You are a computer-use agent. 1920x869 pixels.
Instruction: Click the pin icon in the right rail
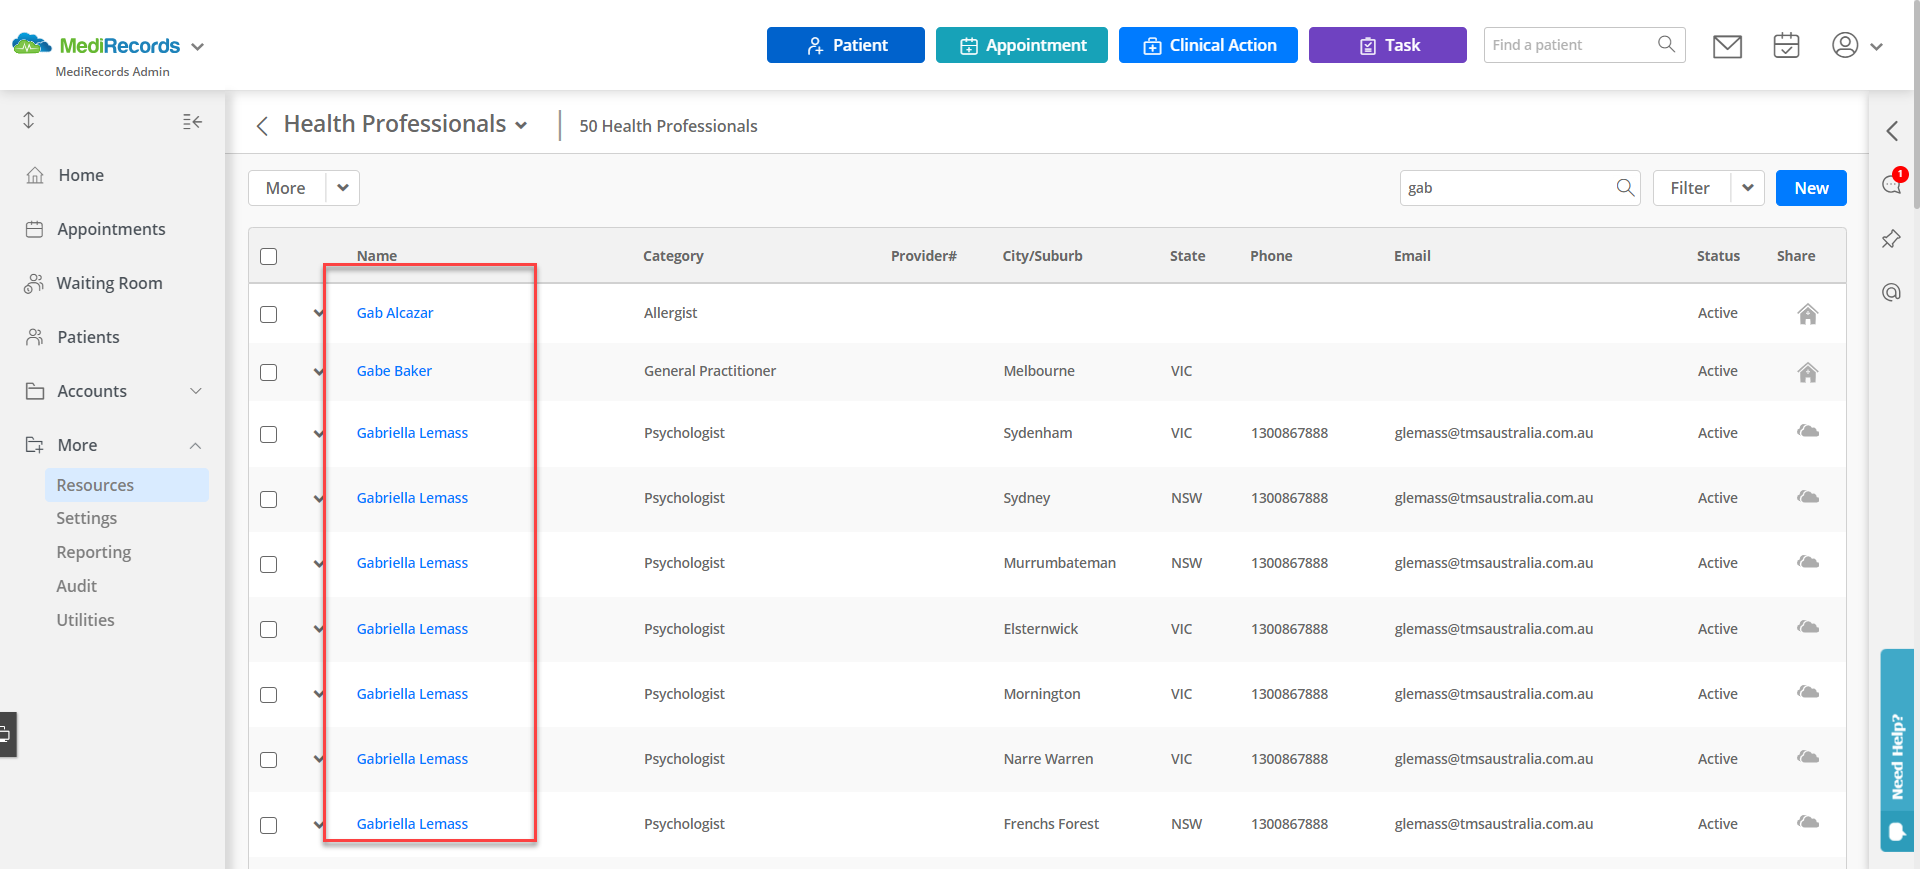(x=1891, y=239)
